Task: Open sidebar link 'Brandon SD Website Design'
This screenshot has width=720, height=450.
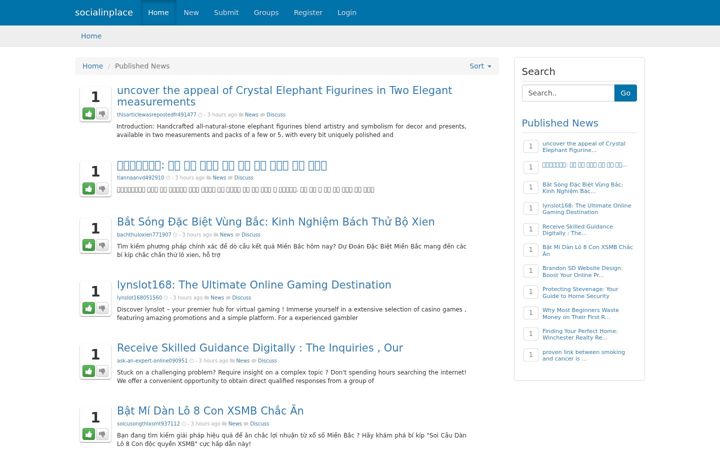Action: tap(582, 271)
